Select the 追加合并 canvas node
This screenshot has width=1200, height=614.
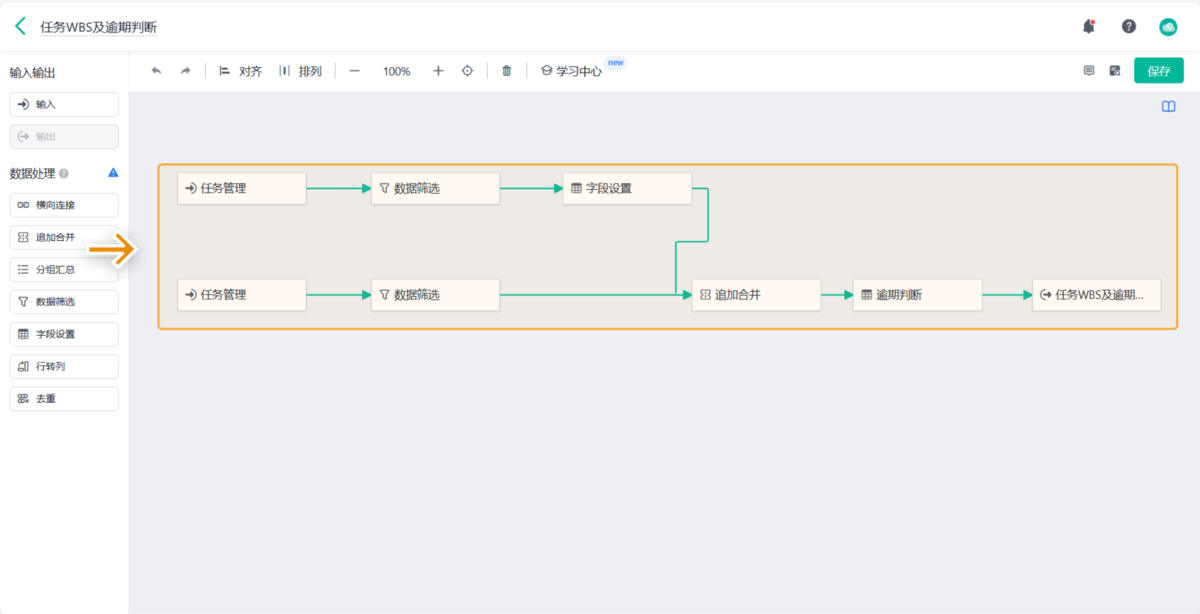pyautogui.click(x=756, y=295)
